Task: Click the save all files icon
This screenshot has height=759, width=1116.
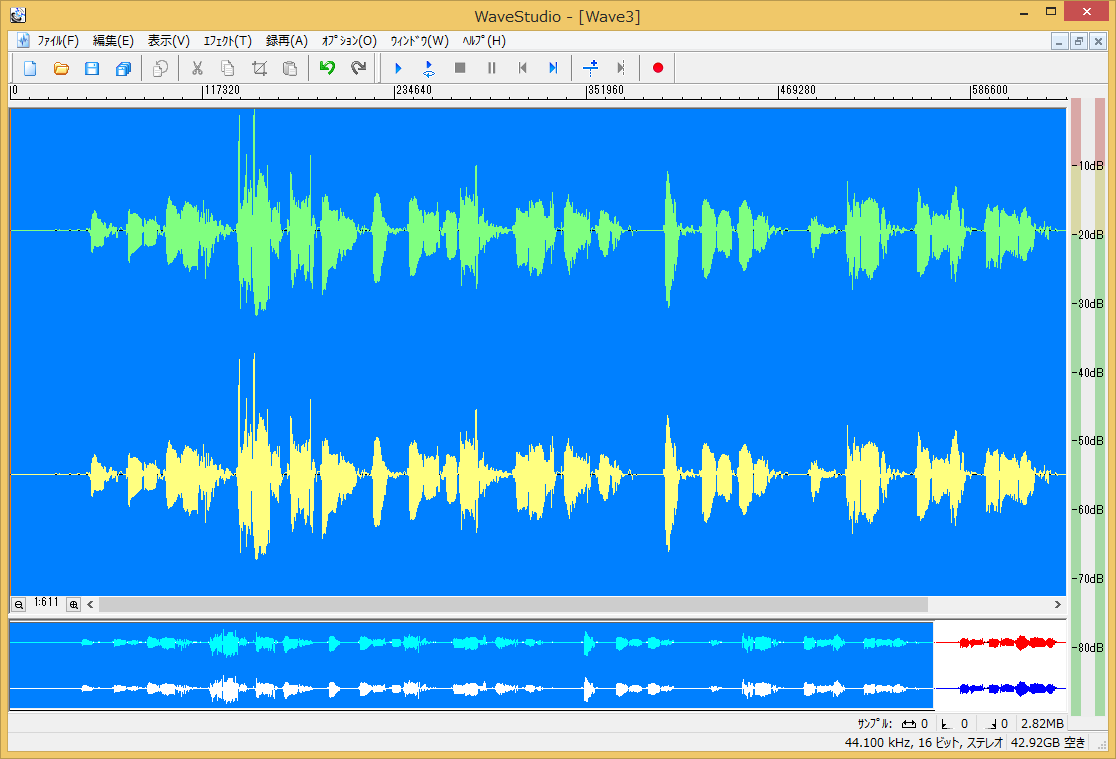Action: (123, 68)
